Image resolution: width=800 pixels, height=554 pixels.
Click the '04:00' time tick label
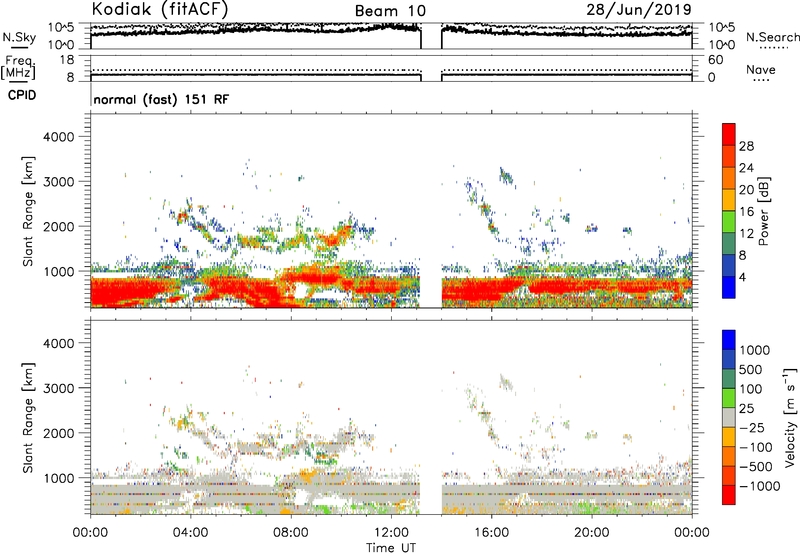point(190,533)
